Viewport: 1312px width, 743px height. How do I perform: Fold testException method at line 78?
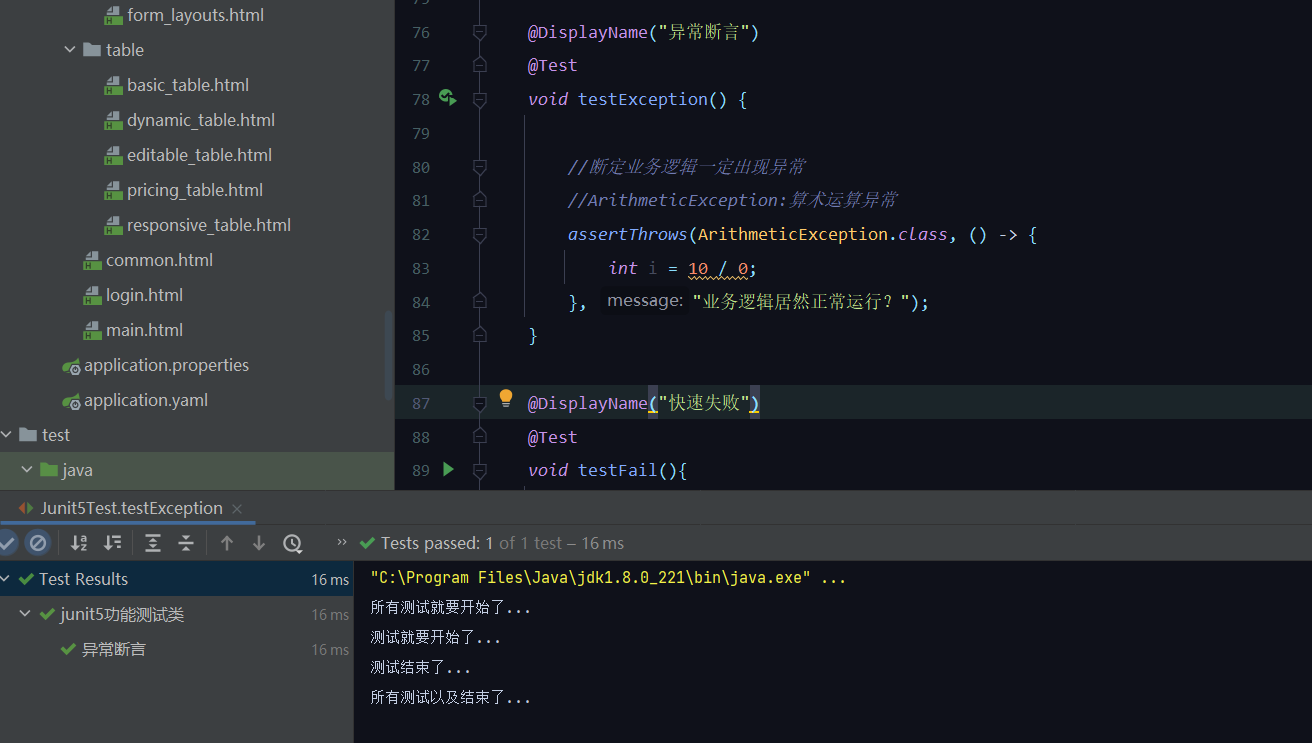click(479, 100)
